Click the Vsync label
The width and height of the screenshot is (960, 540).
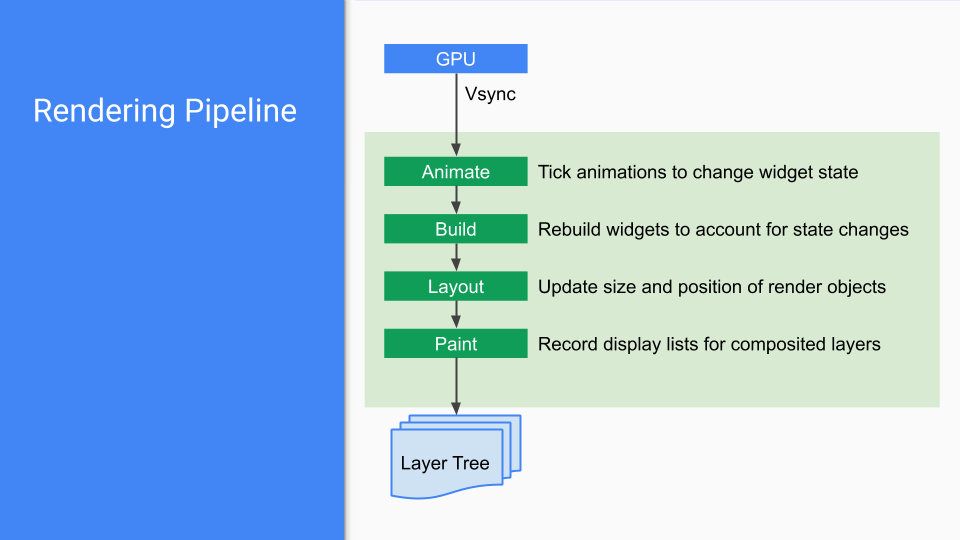click(490, 94)
